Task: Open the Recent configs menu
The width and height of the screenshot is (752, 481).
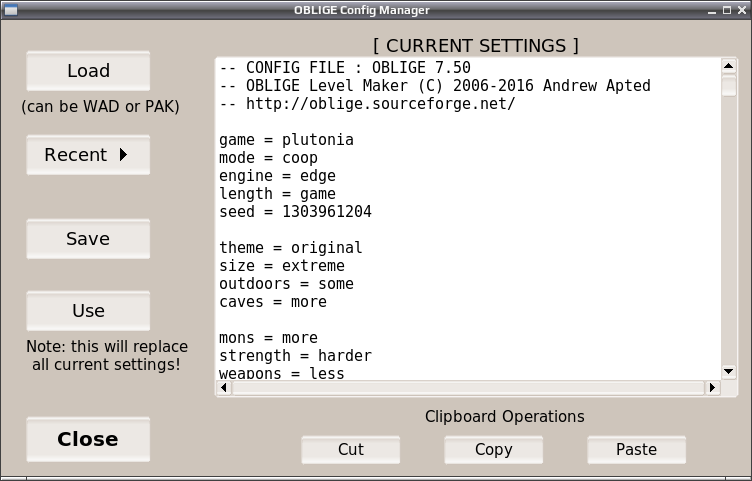Action: coord(88,155)
